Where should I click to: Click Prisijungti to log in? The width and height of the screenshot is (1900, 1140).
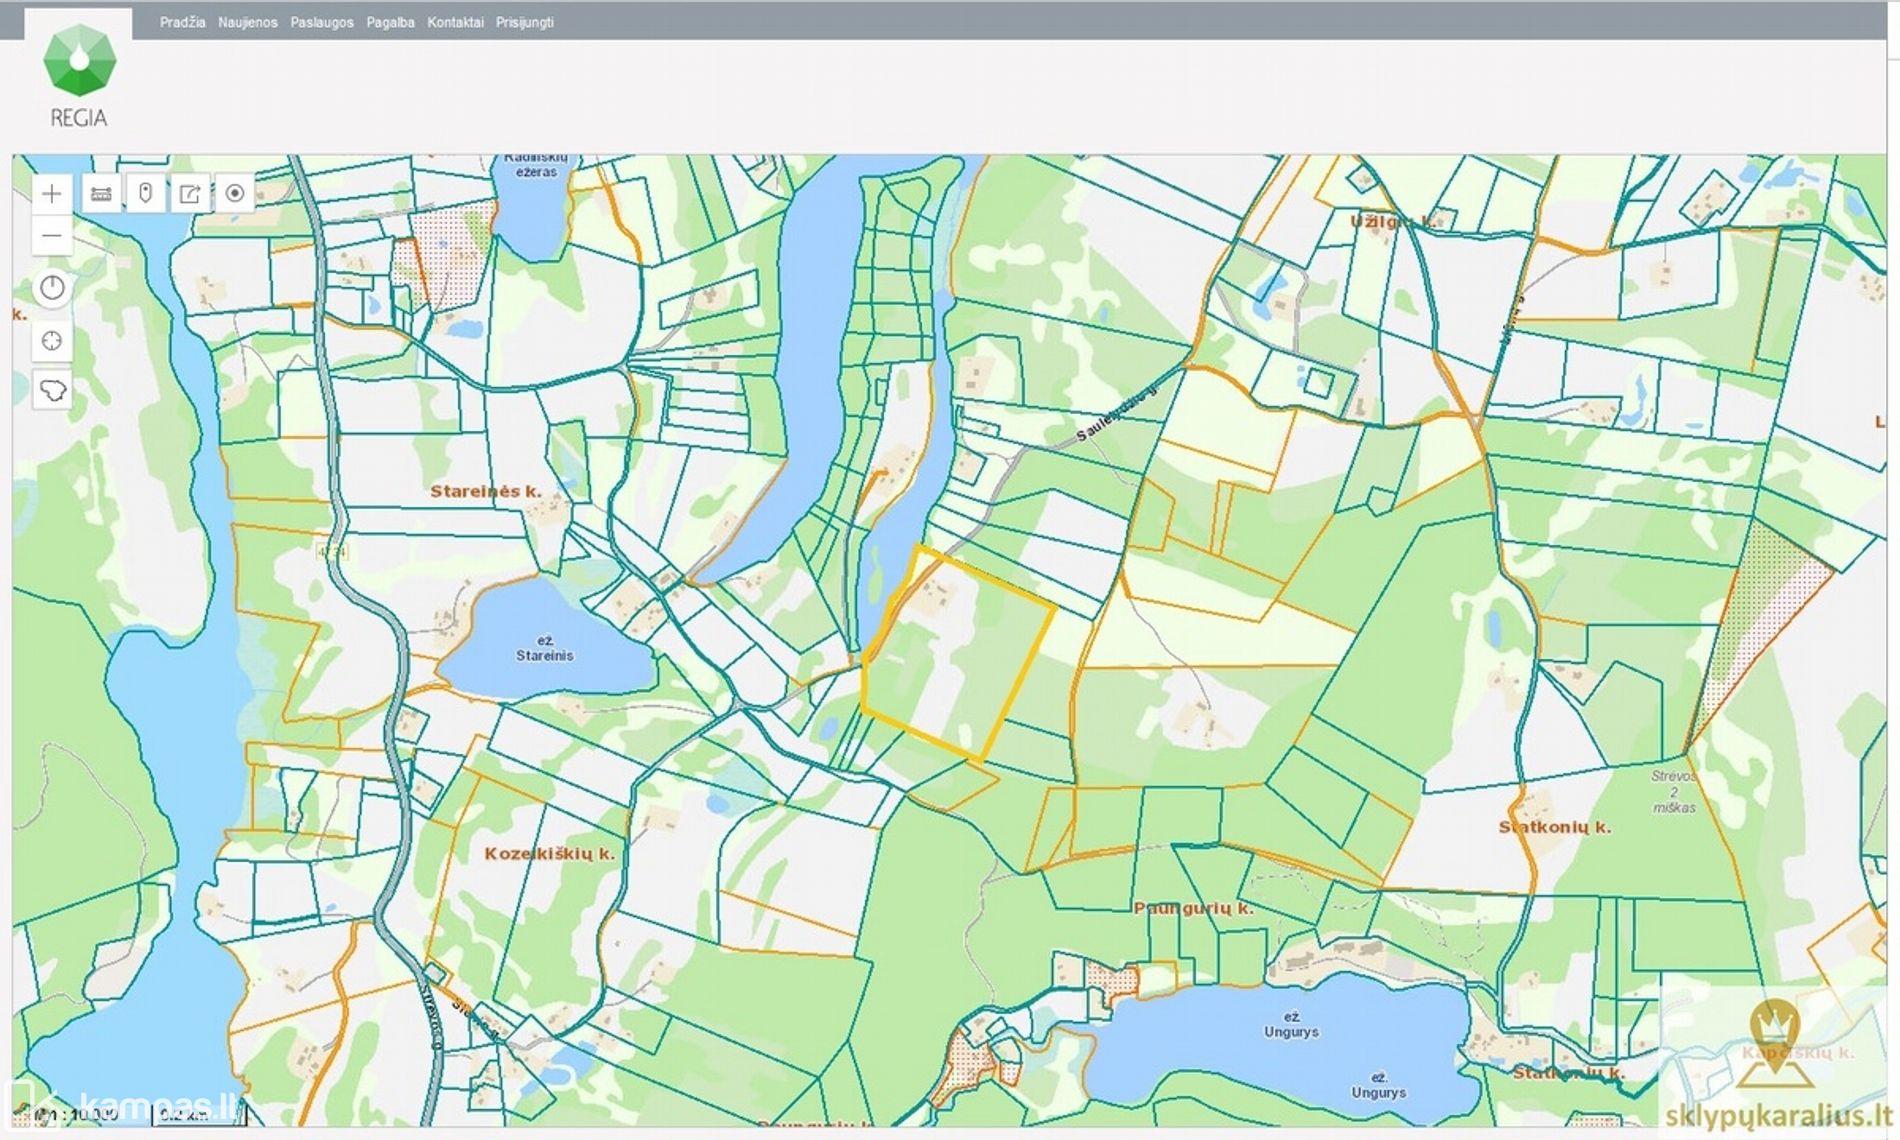[x=525, y=22]
